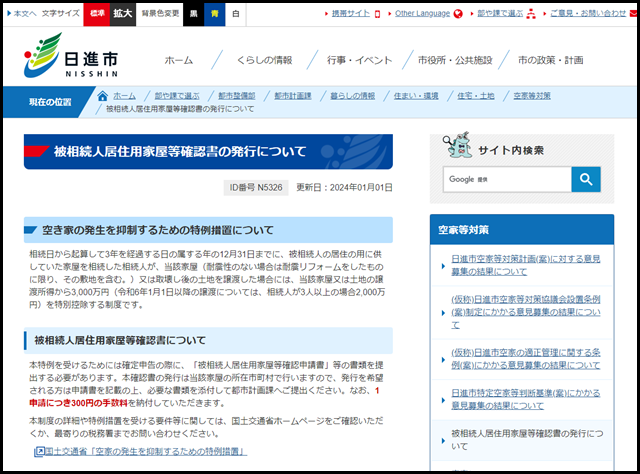This screenshot has height=474, width=640.
Task: Select the white 白 background color
Action: 236,14
